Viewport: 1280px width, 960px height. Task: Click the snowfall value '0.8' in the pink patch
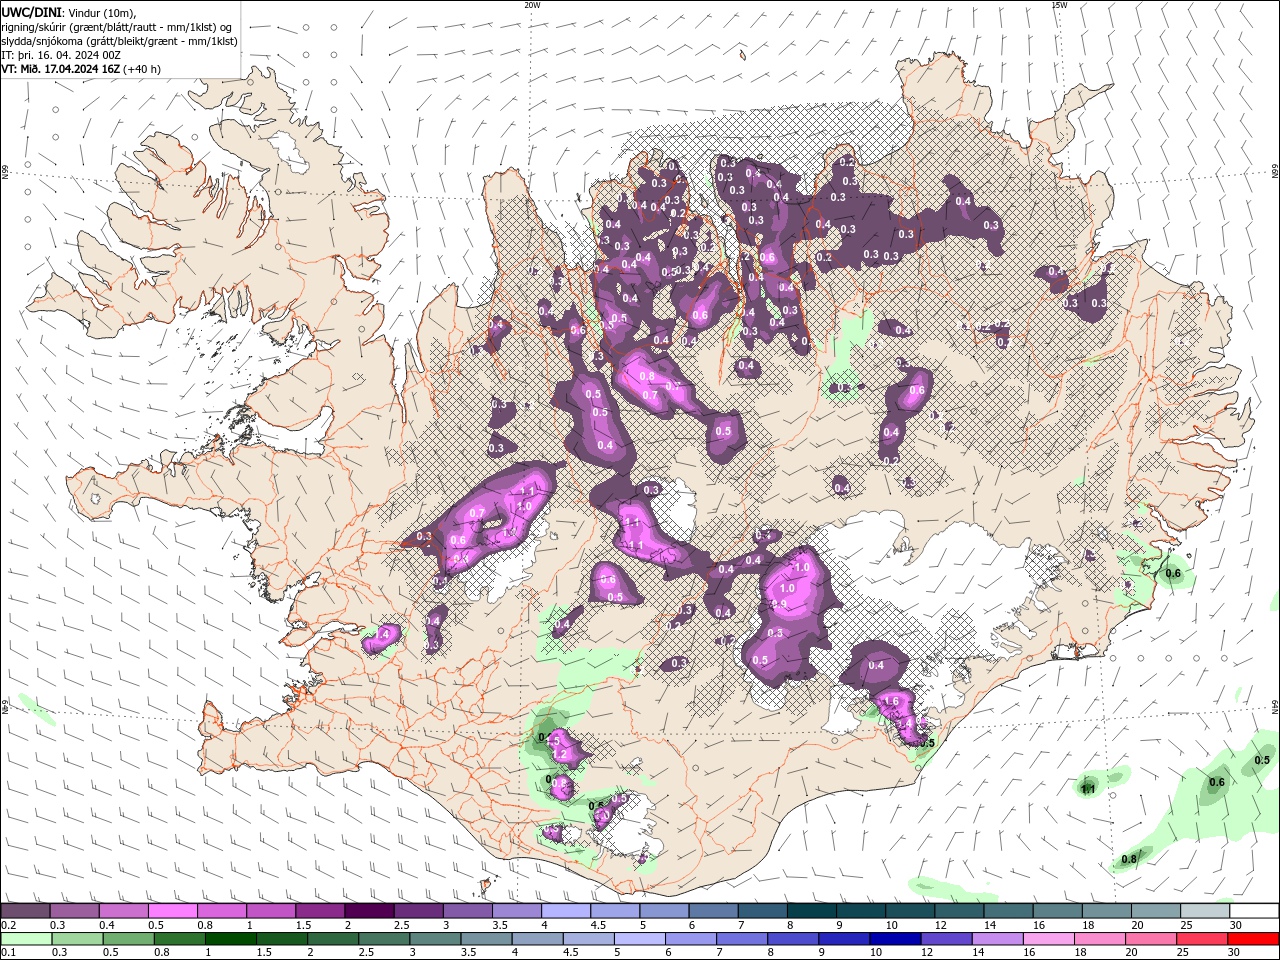(x=647, y=376)
